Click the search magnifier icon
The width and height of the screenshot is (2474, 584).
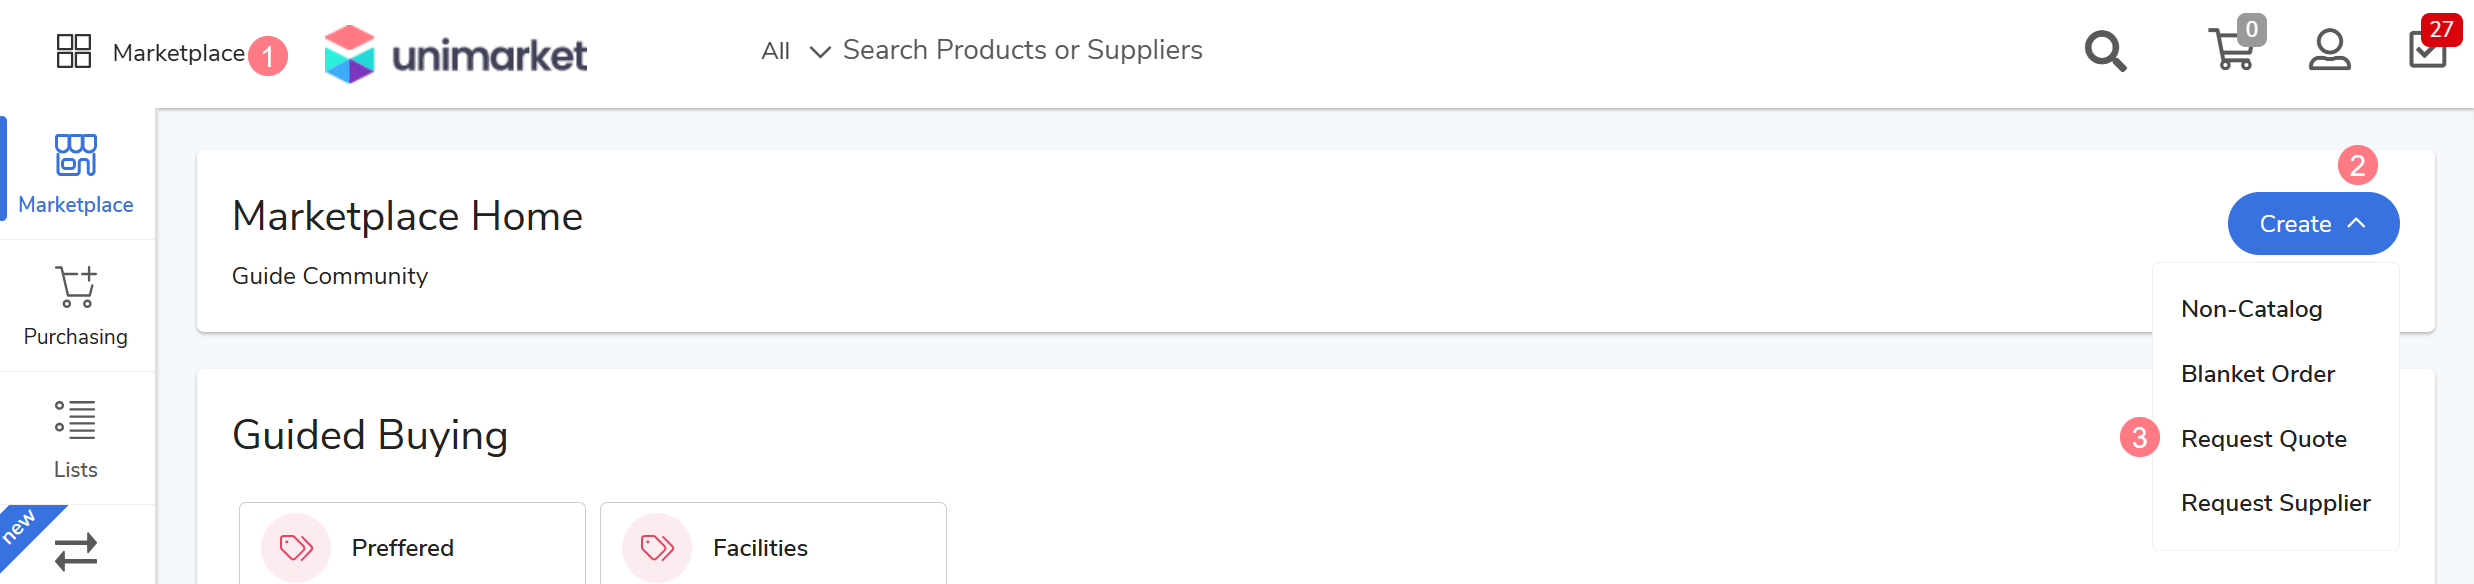(2105, 51)
